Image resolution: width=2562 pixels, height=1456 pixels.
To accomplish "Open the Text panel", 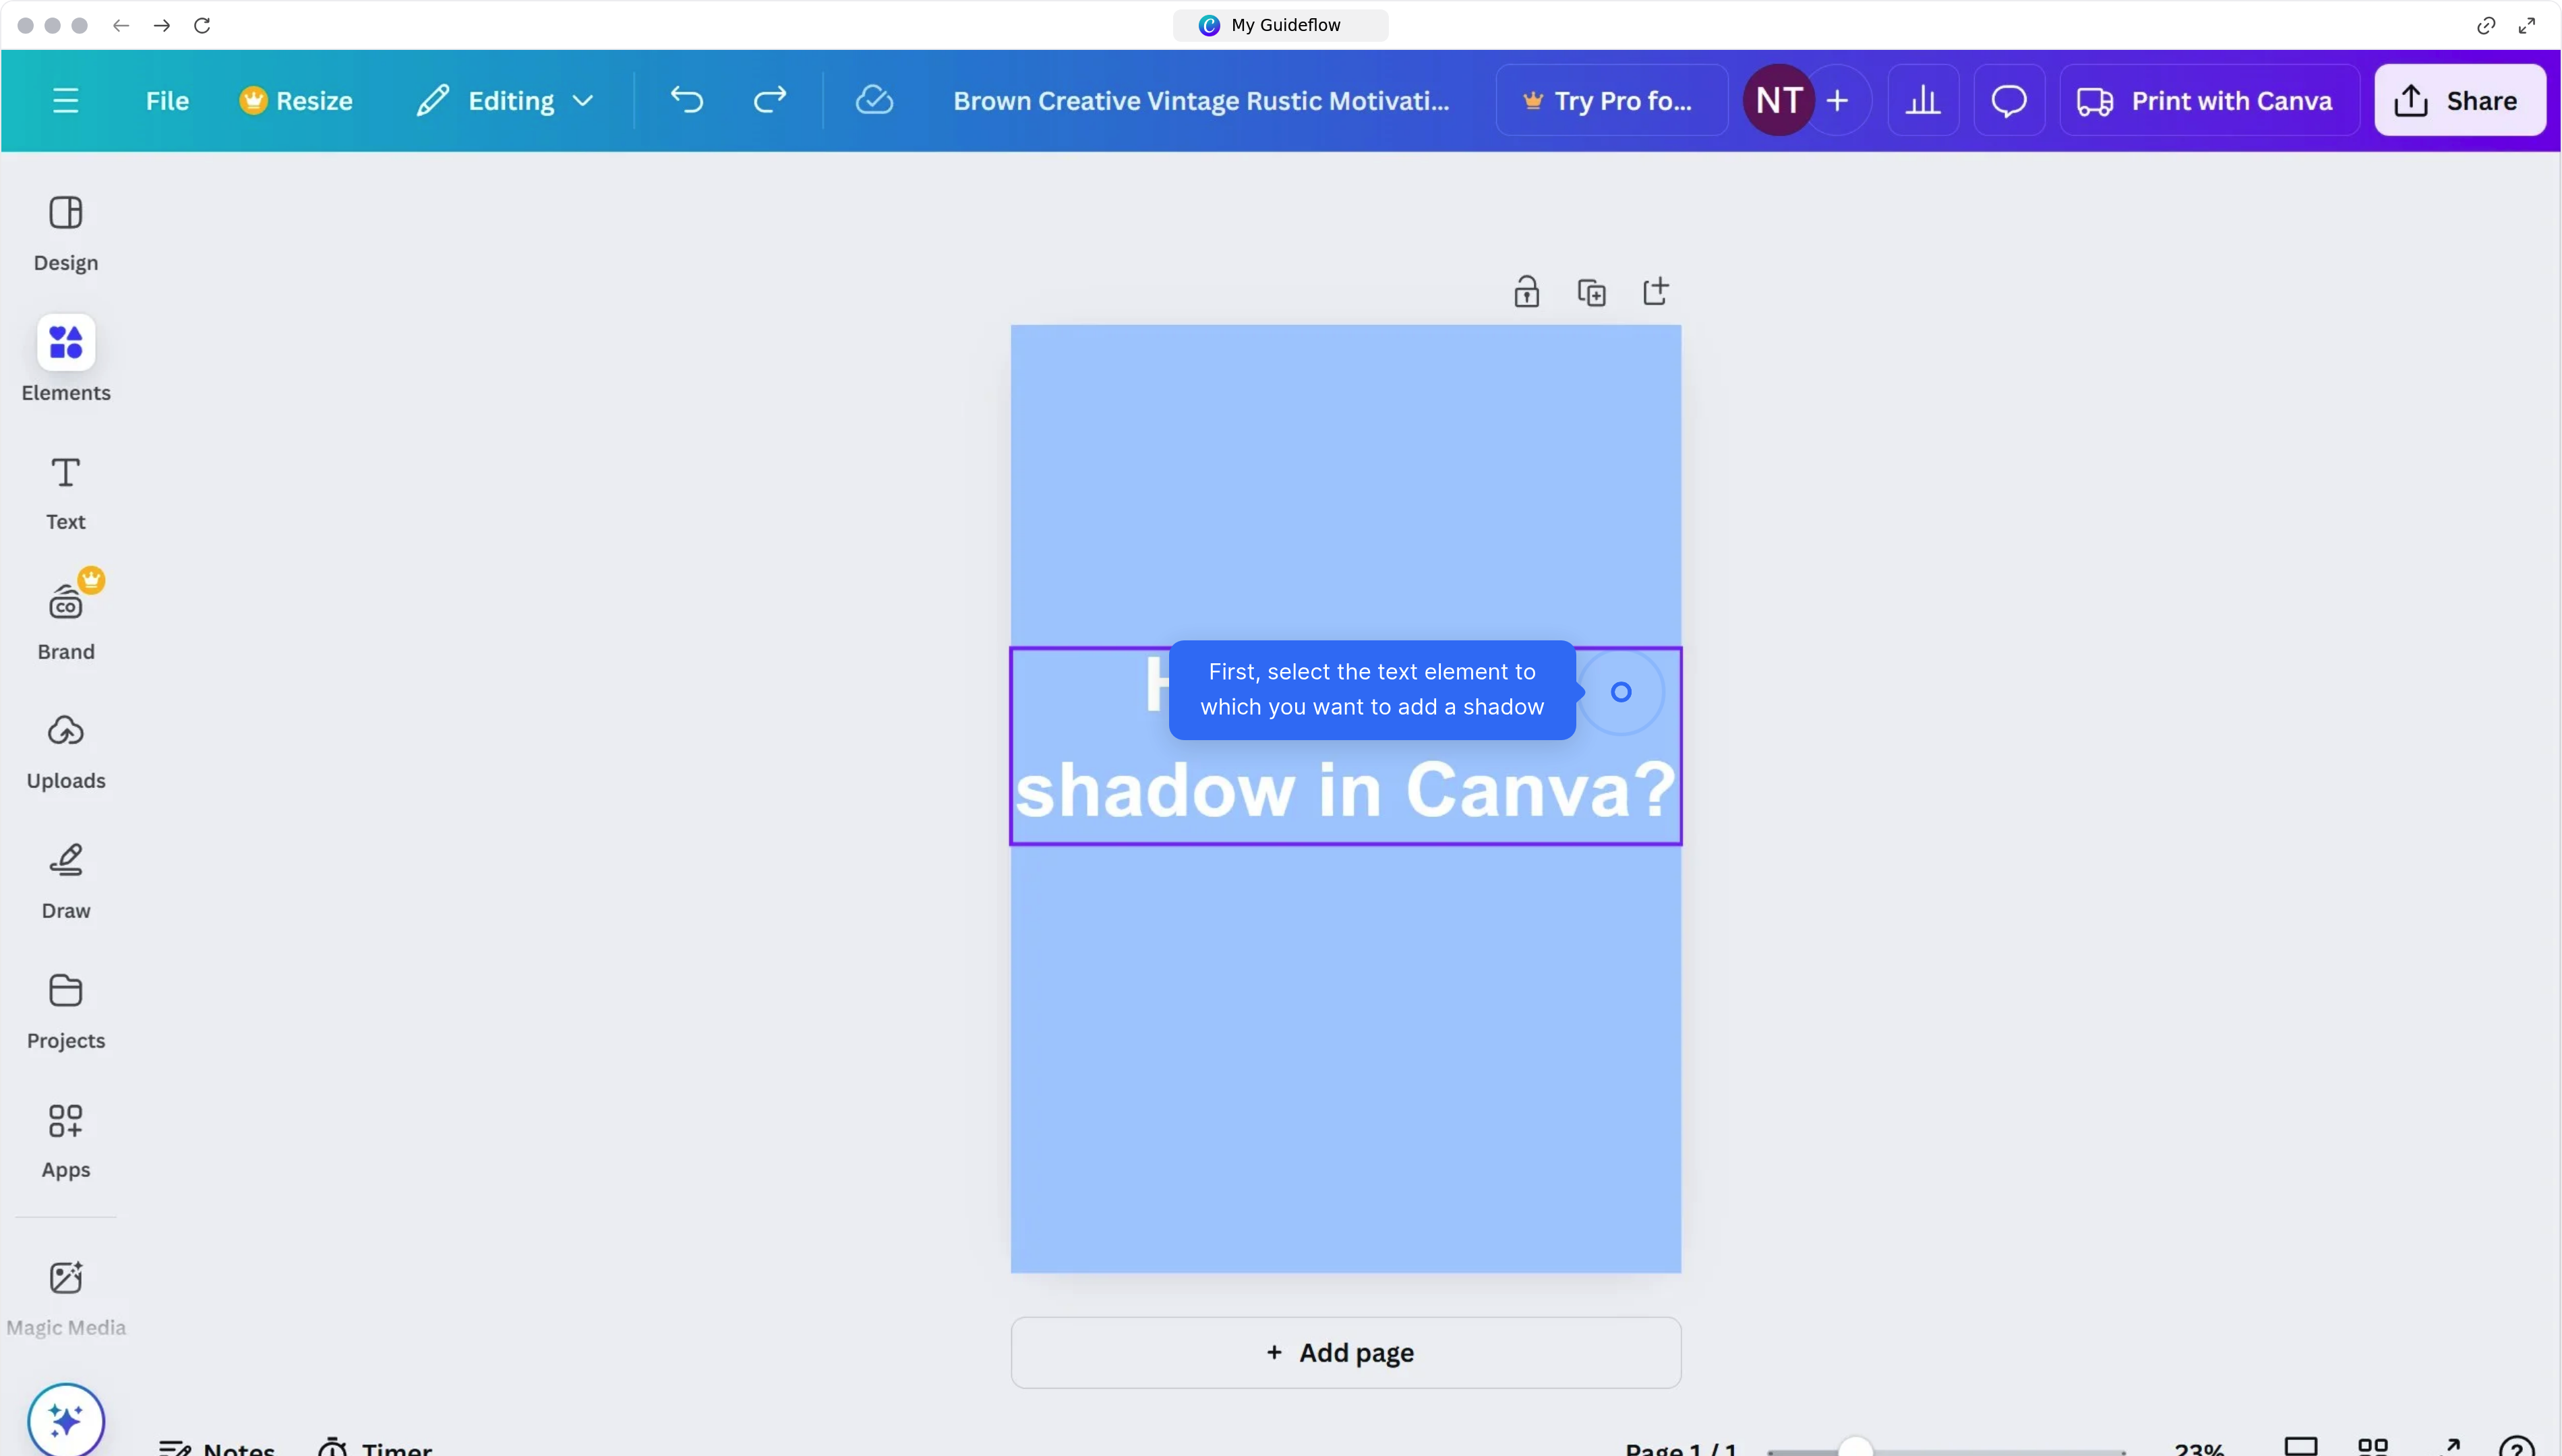I will pos(65,490).
